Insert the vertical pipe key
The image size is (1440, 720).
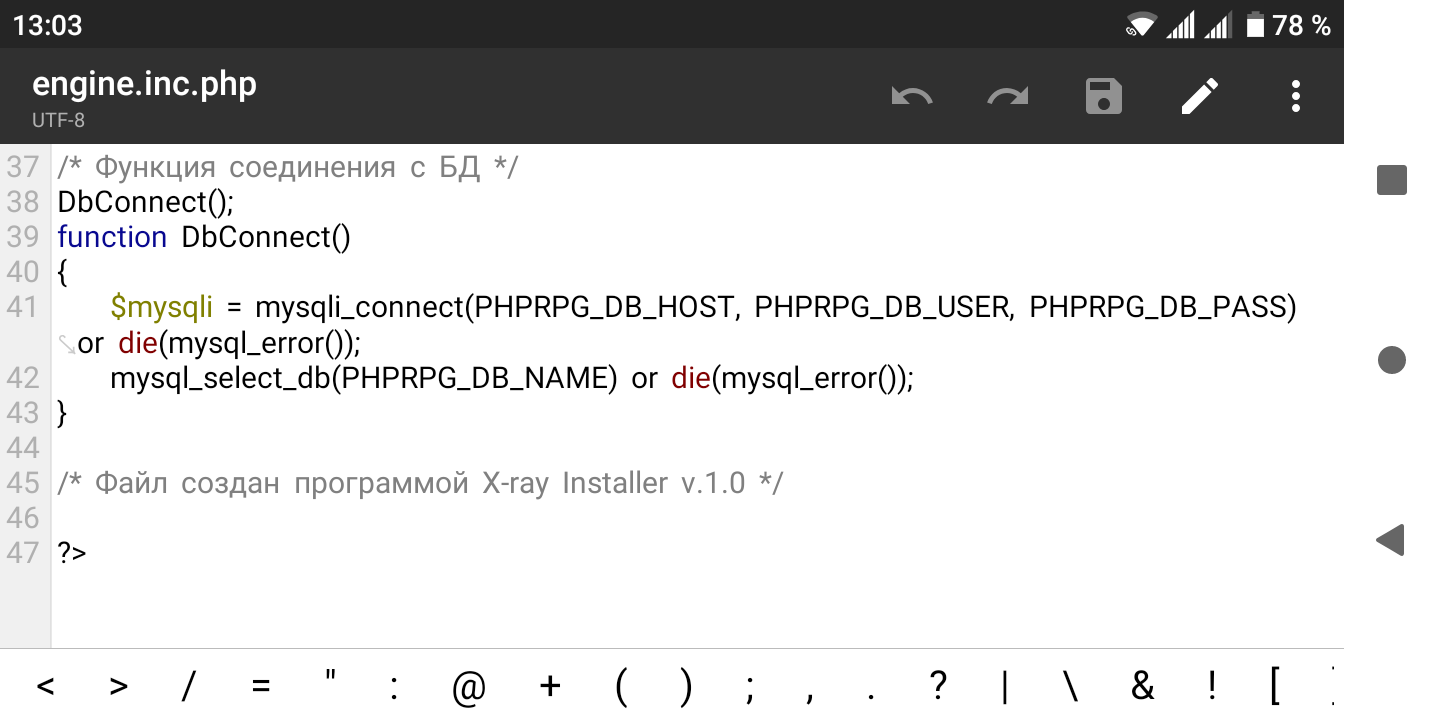1004,686
